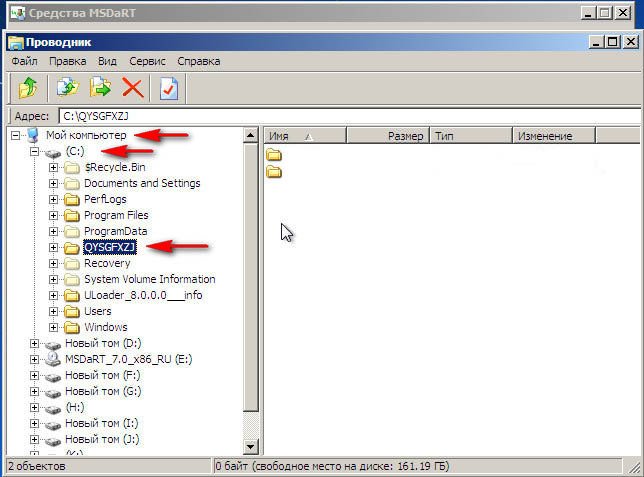Collapse the (C:) drive node
Image resolution: width=644 pixels, height=477 pixels.
tap(34, 152)
